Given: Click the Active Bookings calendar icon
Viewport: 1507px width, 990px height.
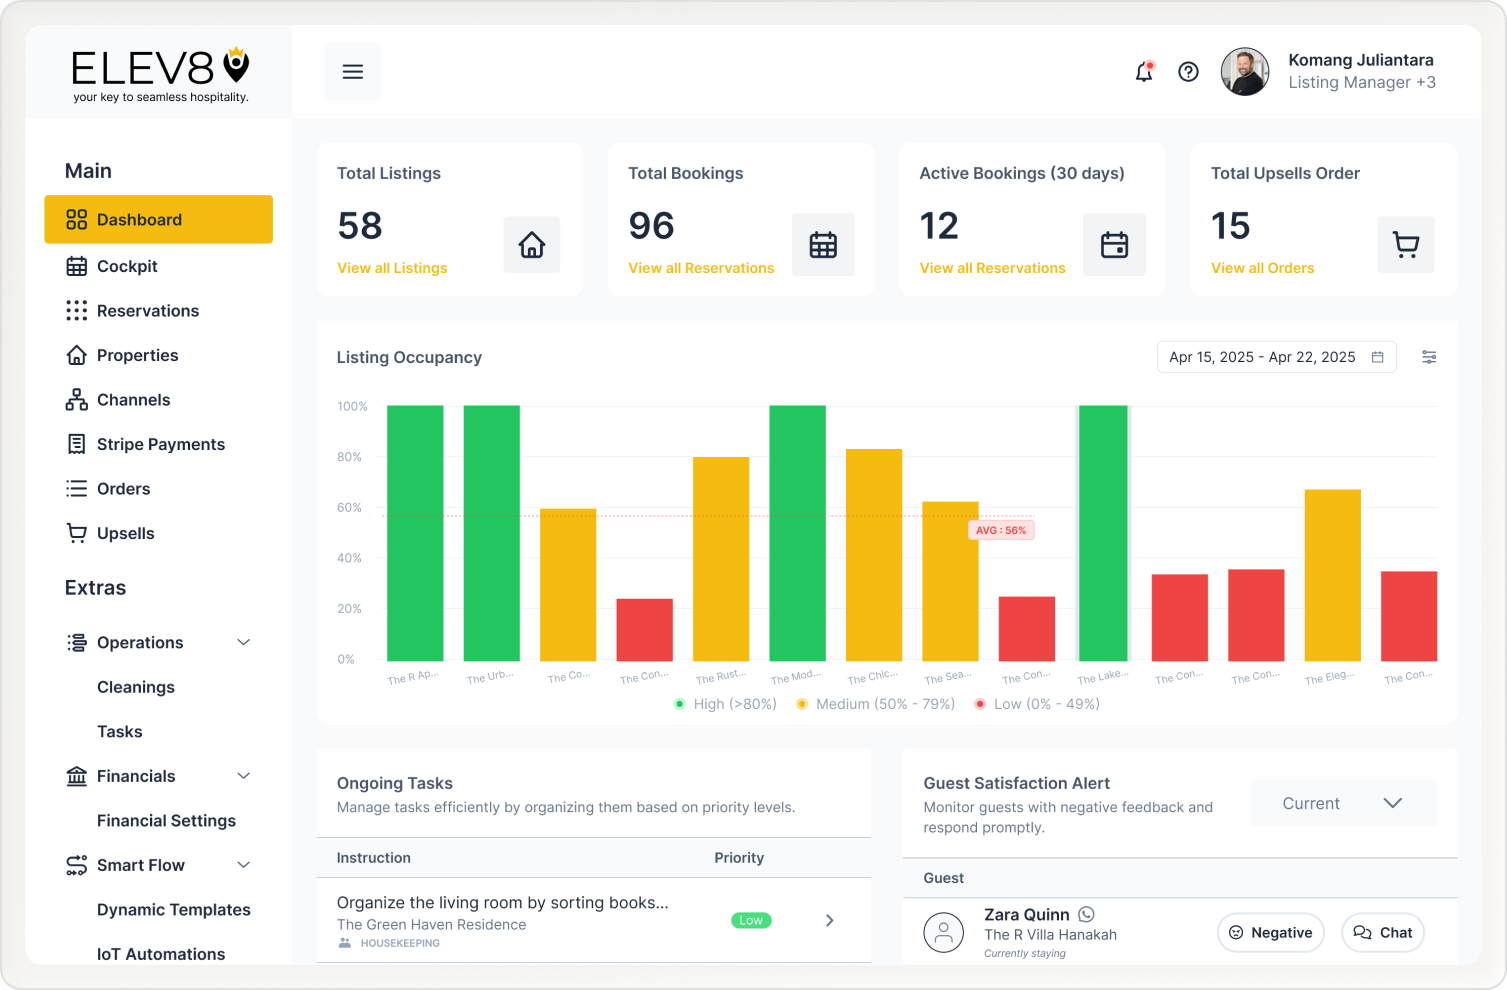Looking at the screenshot, I should pyautogui.click(x=1114, y=245).
